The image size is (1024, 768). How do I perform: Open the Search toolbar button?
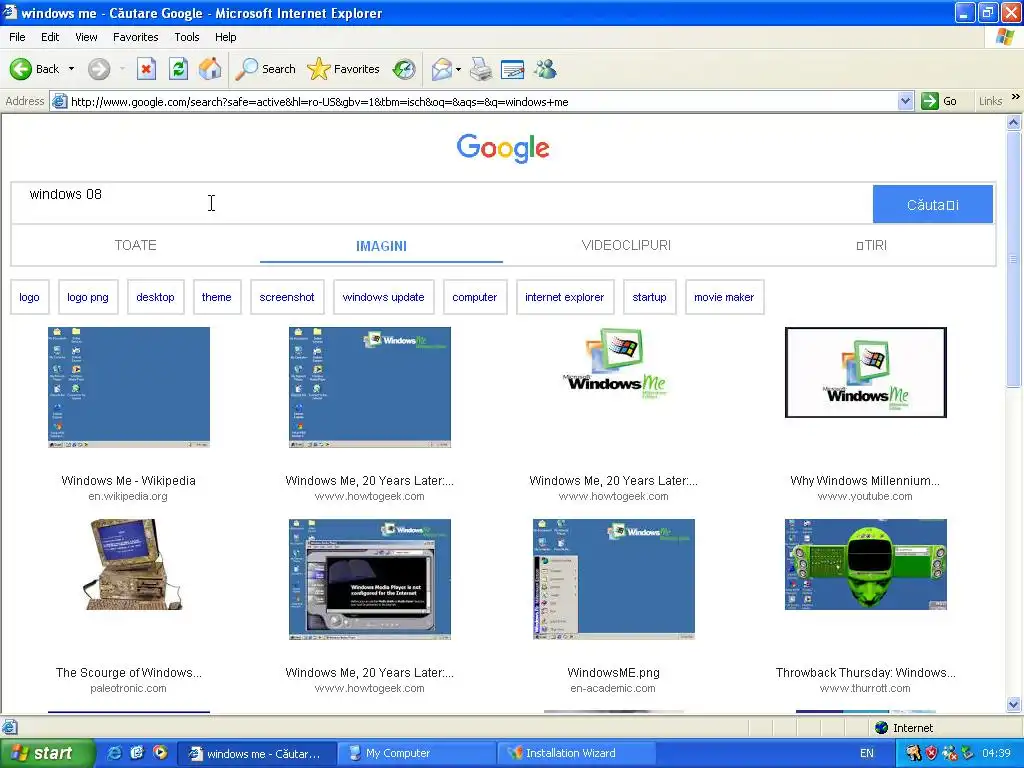(x=265, y=69)
